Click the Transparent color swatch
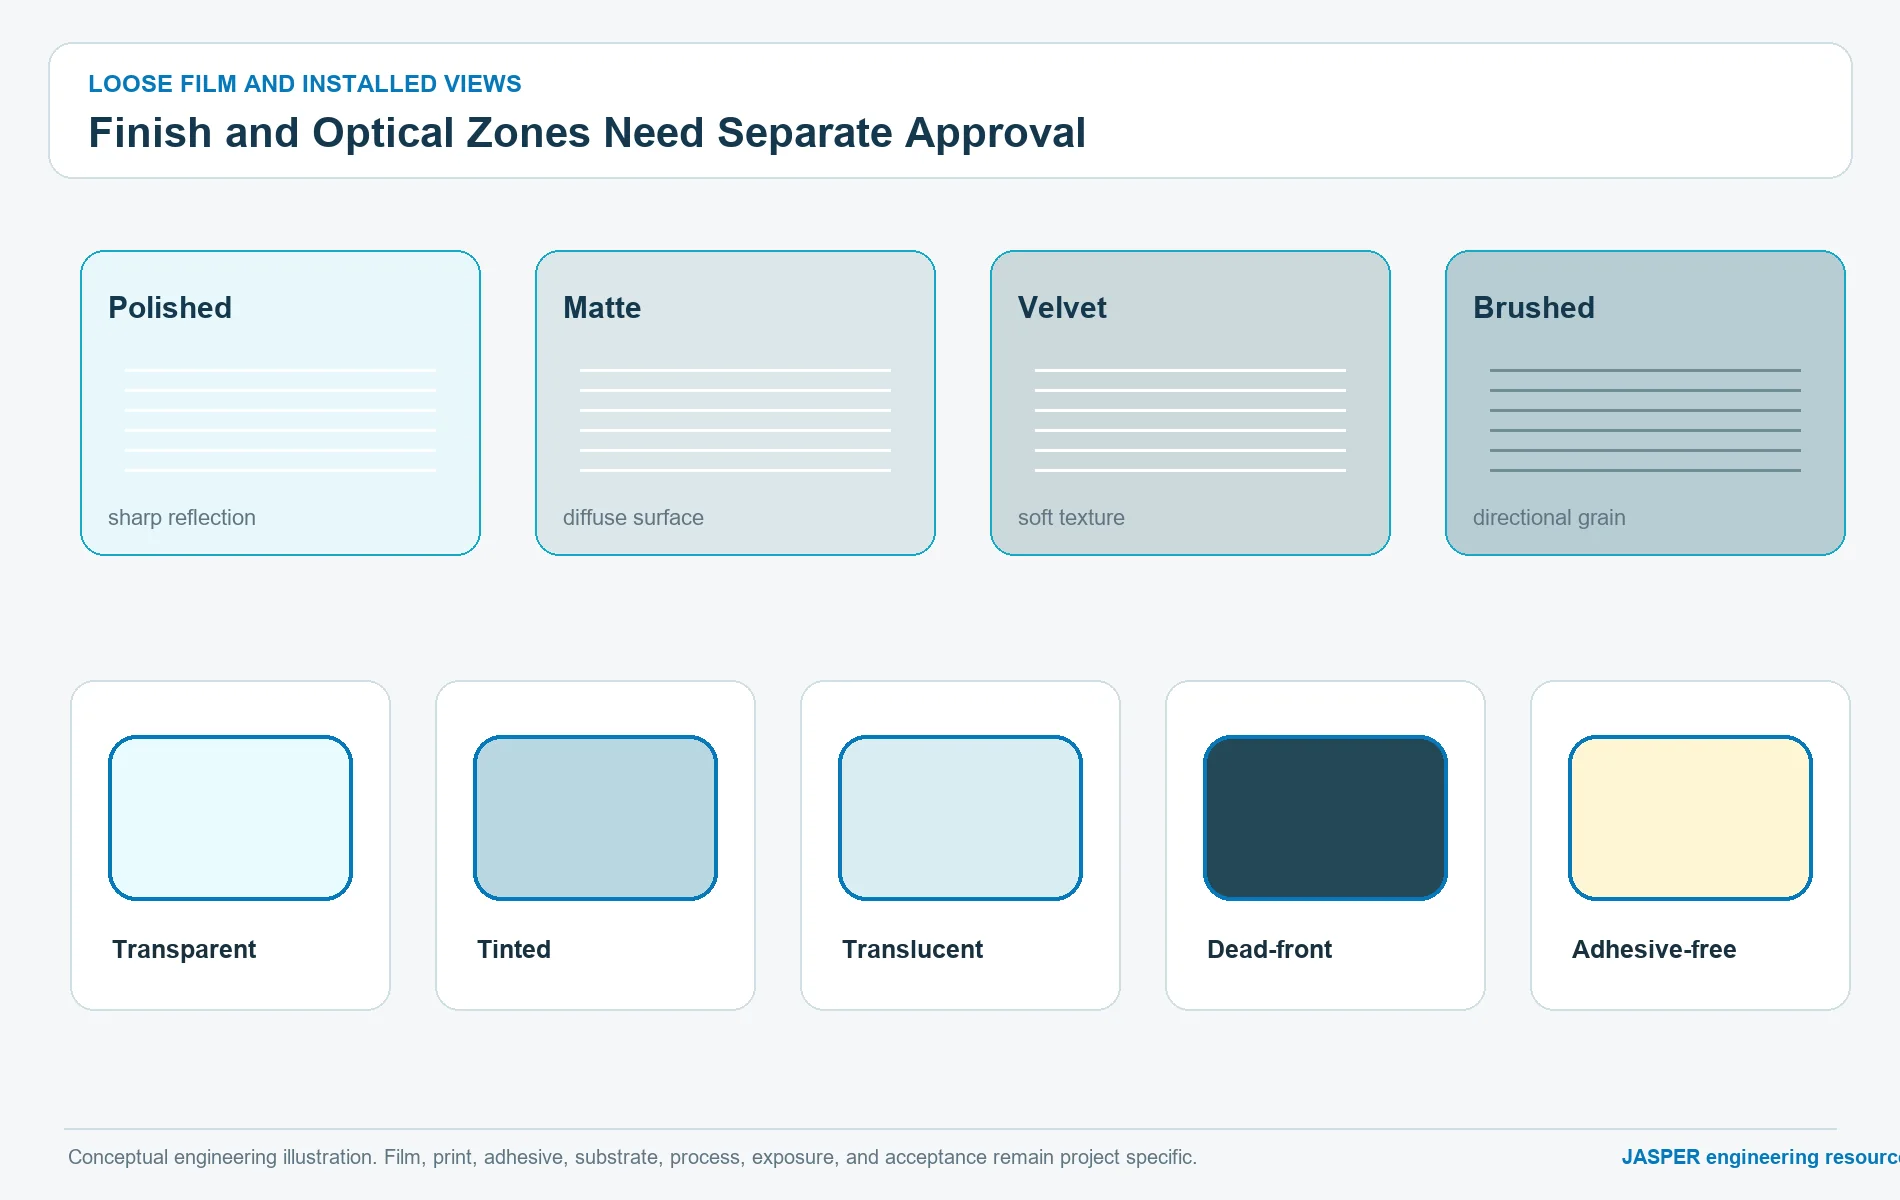 pyautogui.click(x=230, y=818)
